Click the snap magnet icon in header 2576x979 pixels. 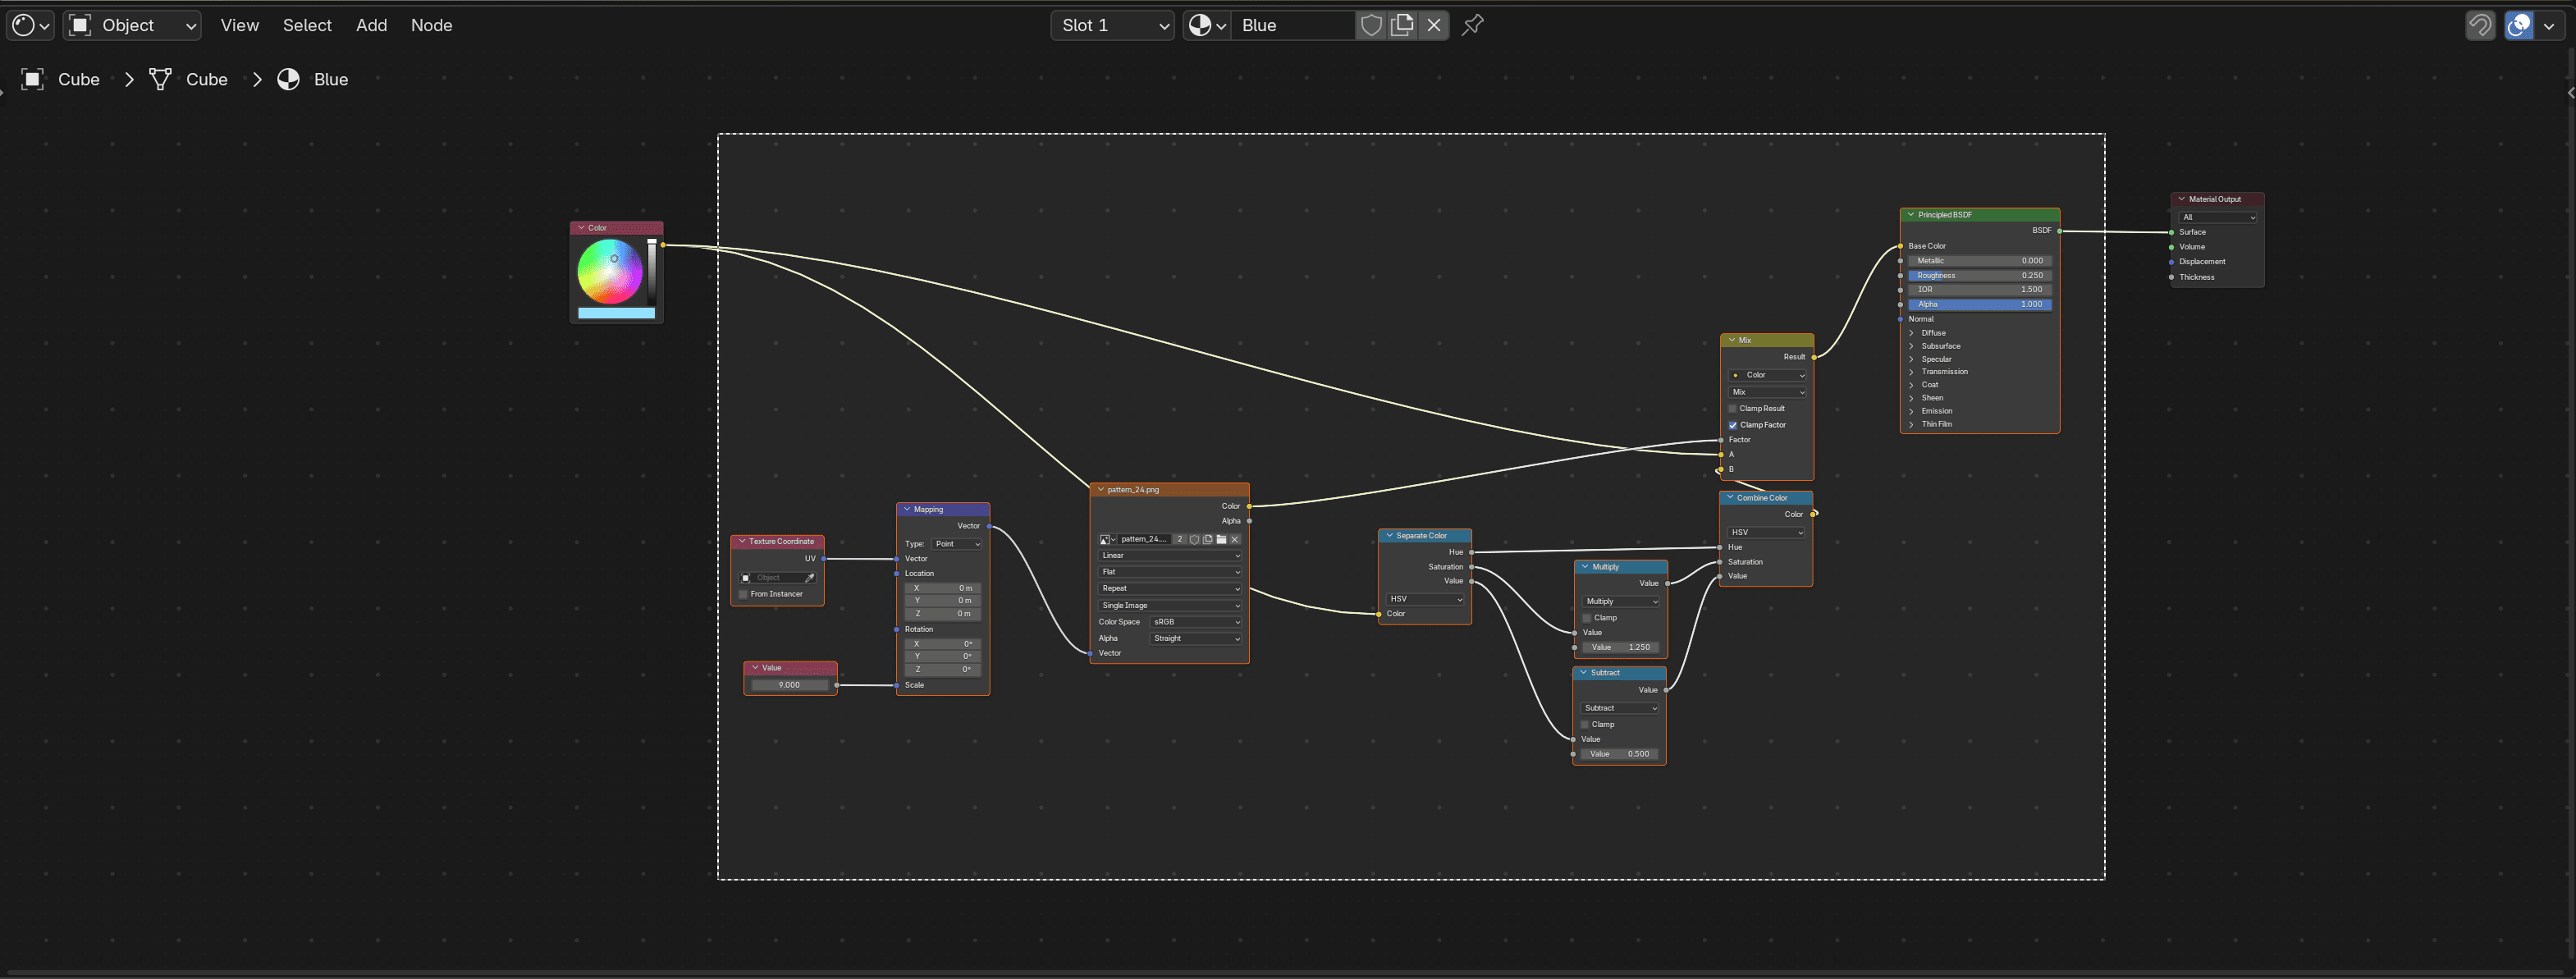2480,25
